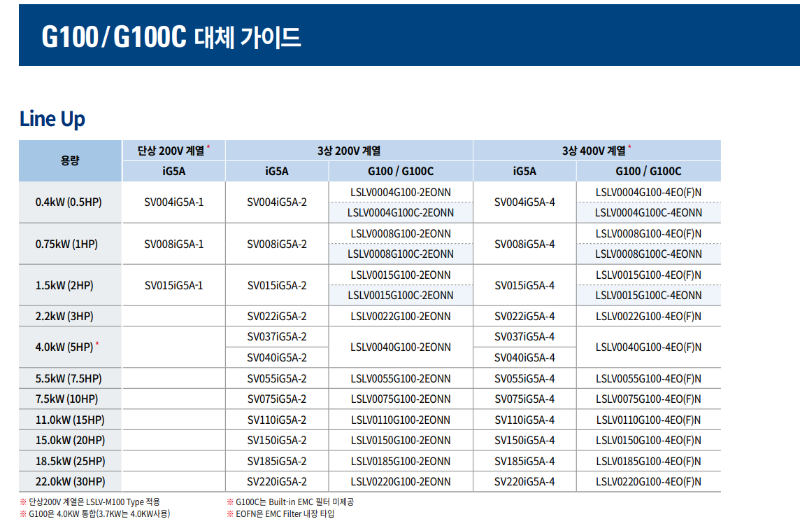Pick model SV075iG5A-4
800x531 pixels.
tap(524, 399)
